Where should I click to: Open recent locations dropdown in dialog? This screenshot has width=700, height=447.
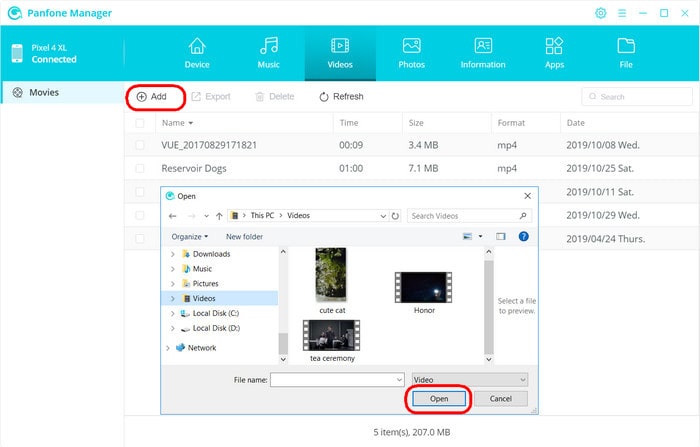(x=206, y=216)
